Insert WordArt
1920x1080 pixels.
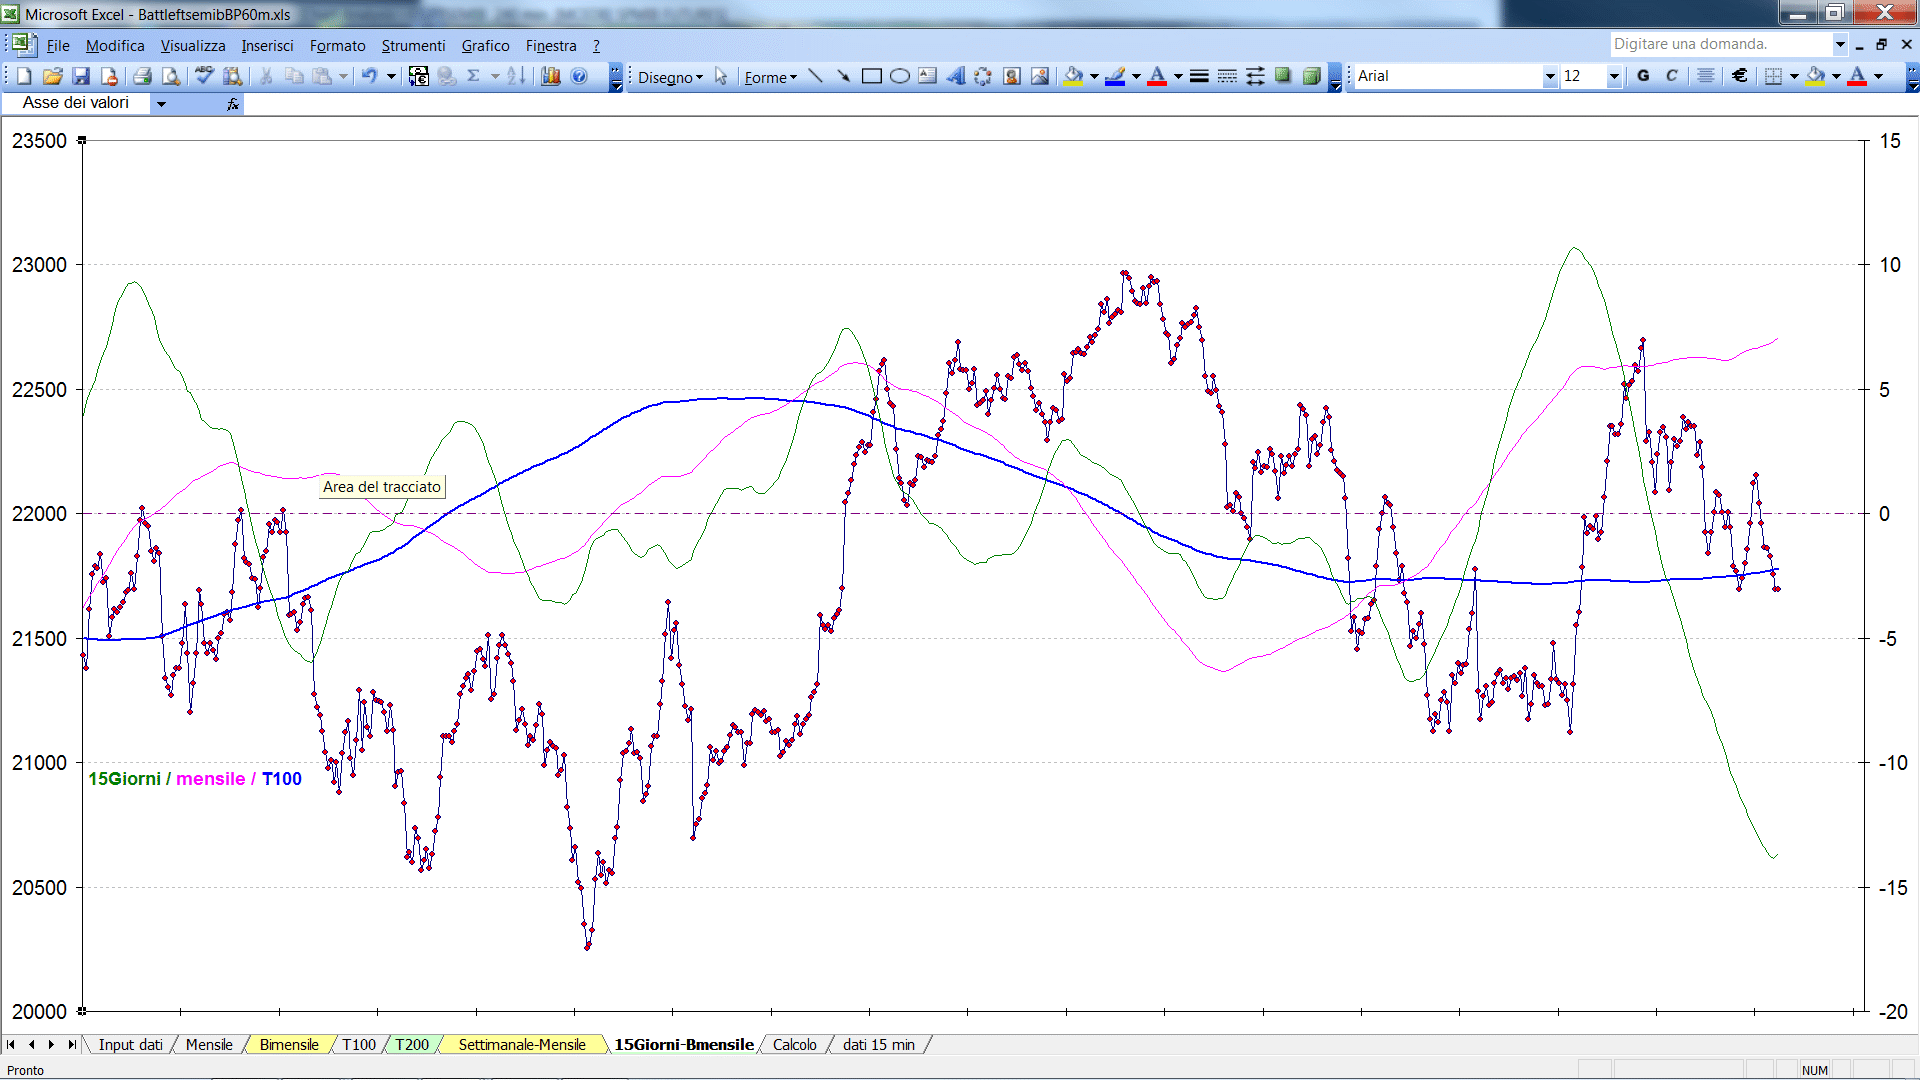pyautogui.click(x=955, y=76)
